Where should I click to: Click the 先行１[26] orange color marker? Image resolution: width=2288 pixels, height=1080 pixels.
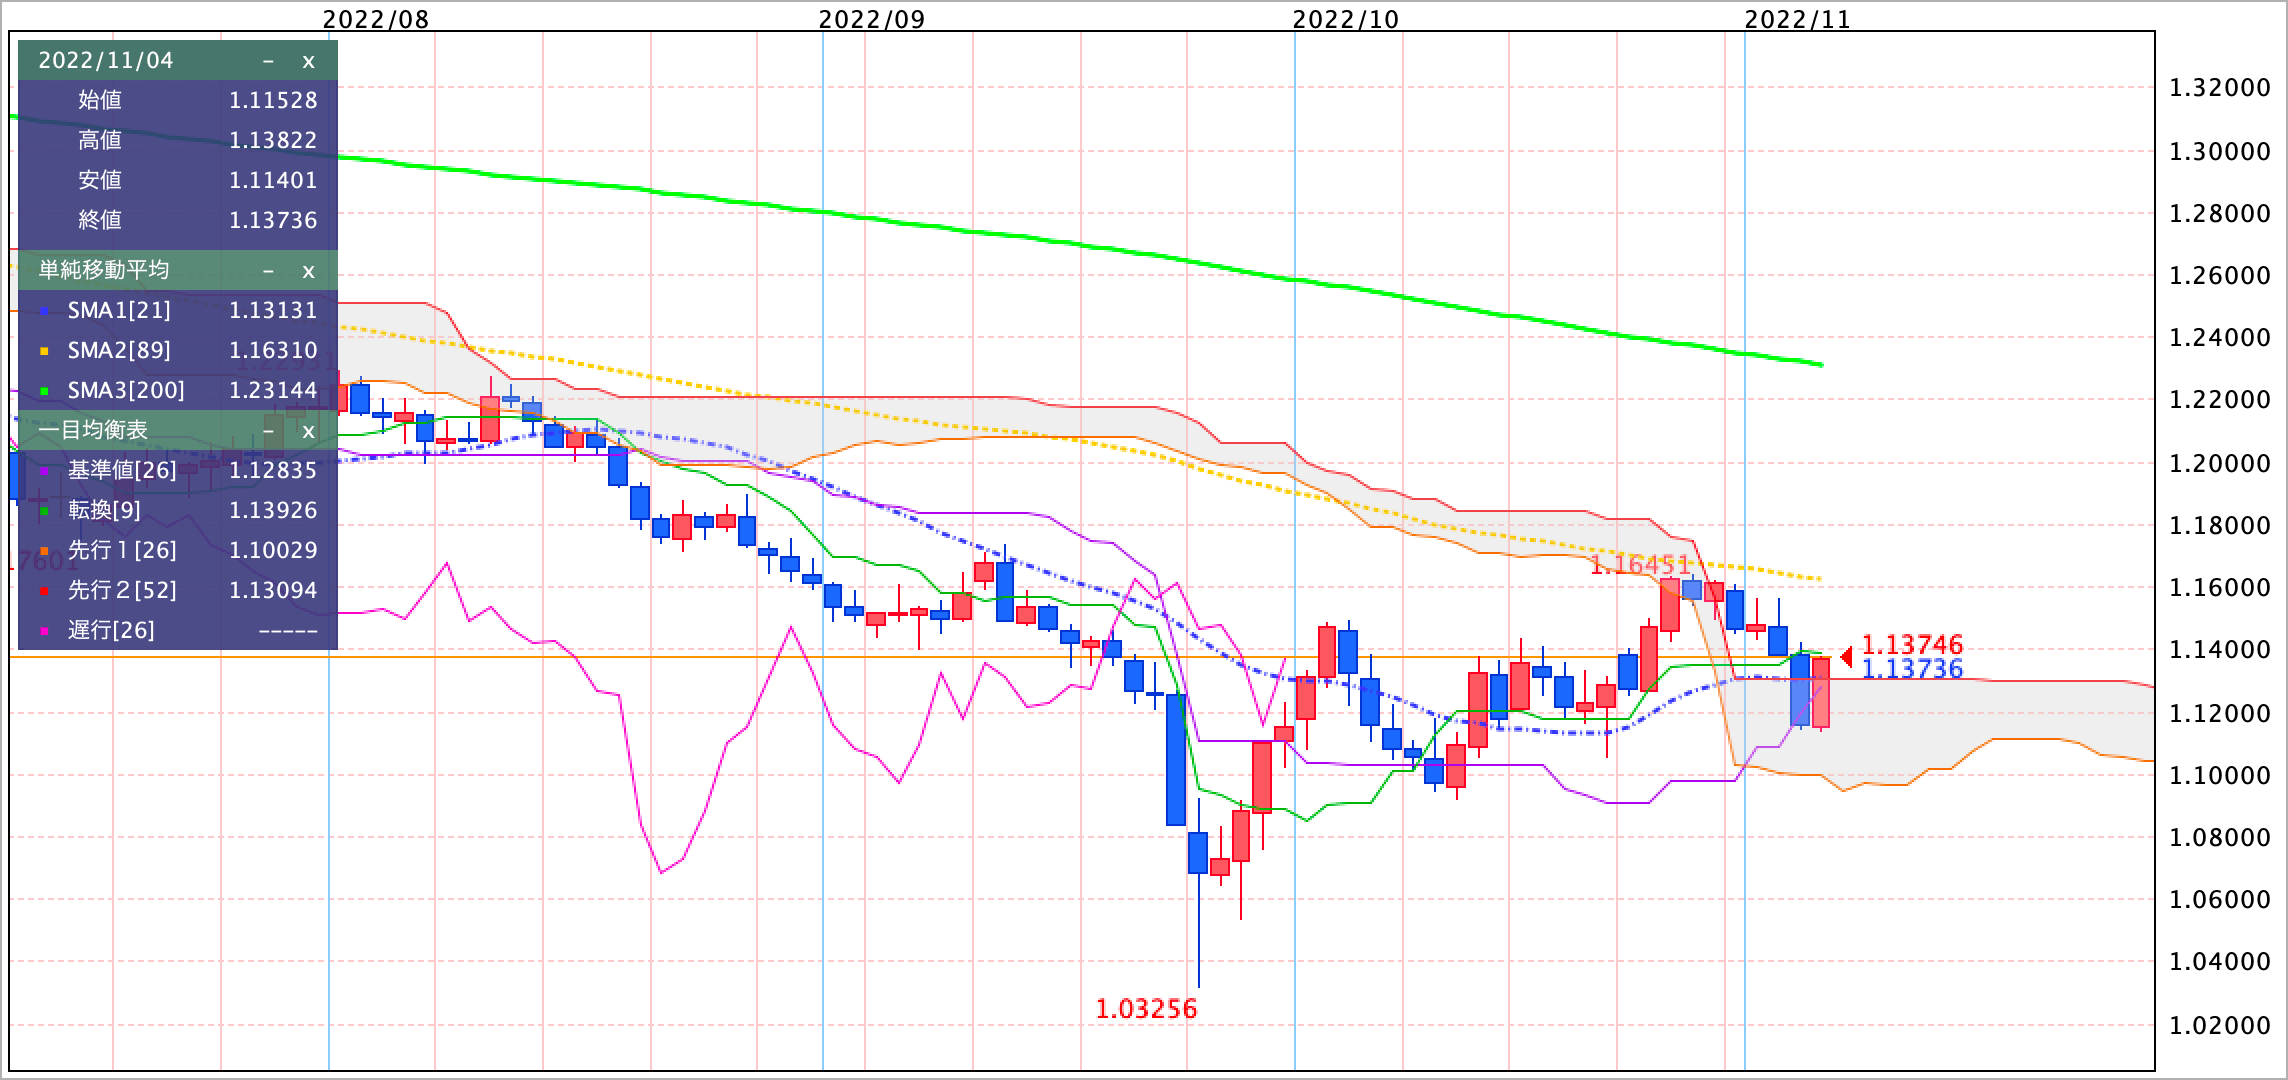(x=44, y=551)
